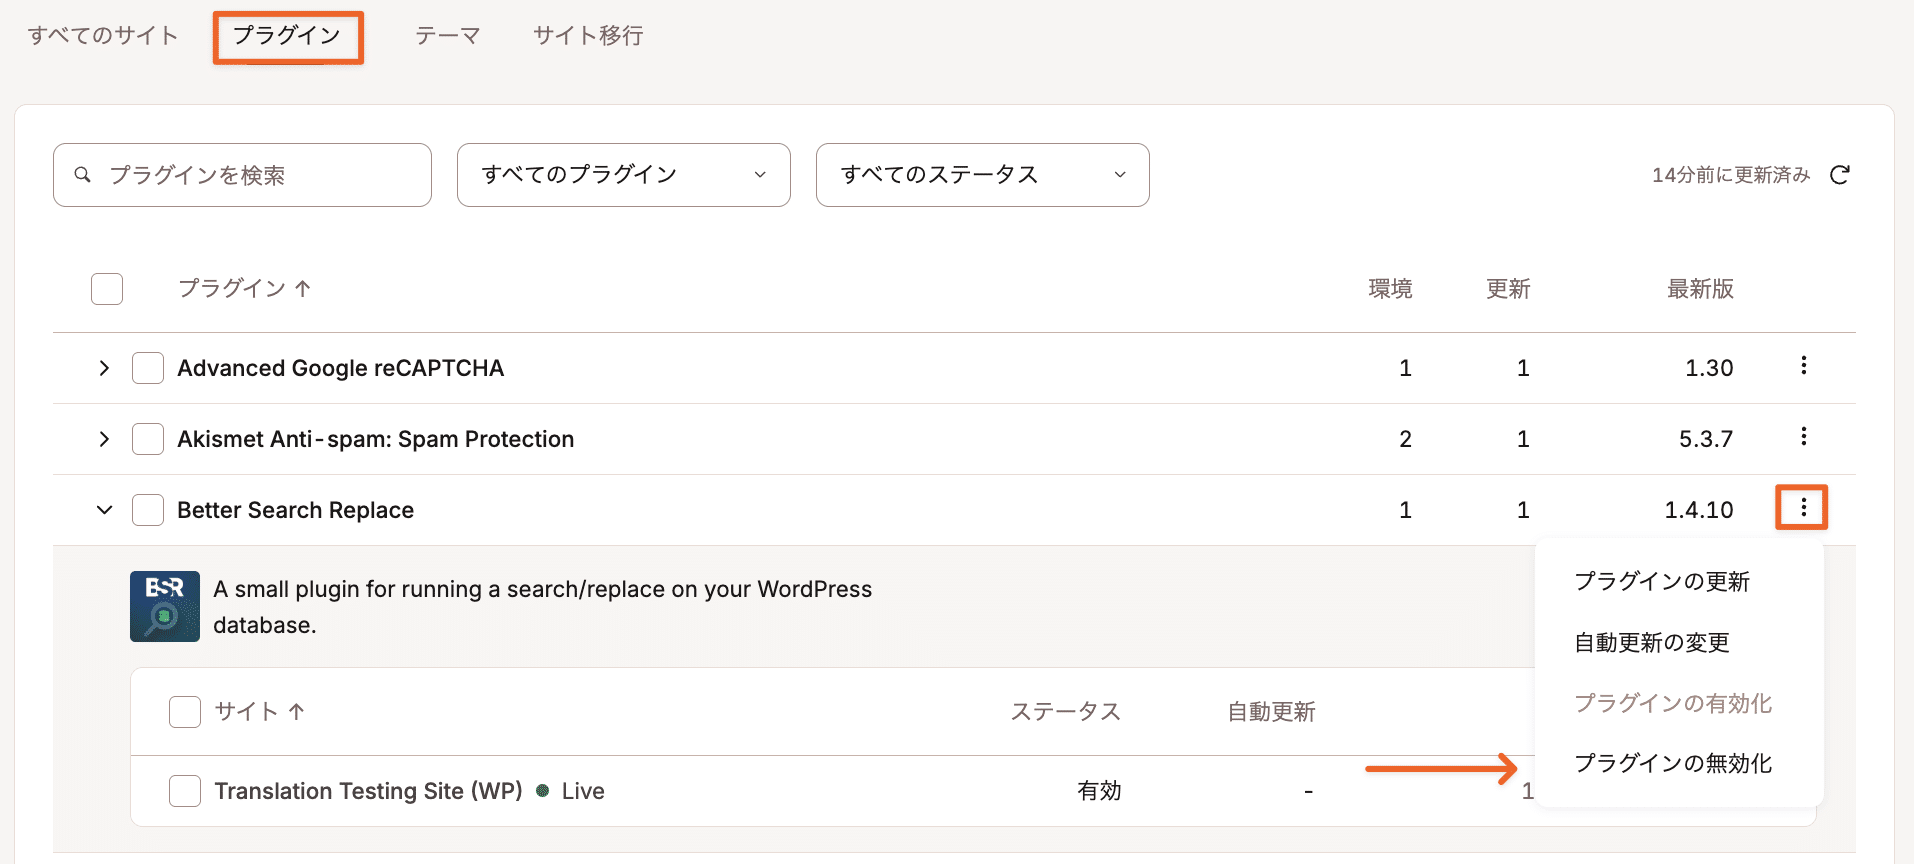This screenshot has width=1914, height=864.
Task: Click the refresh icon beside 14分前に更新済み
Action: [x=1839, y=175]
